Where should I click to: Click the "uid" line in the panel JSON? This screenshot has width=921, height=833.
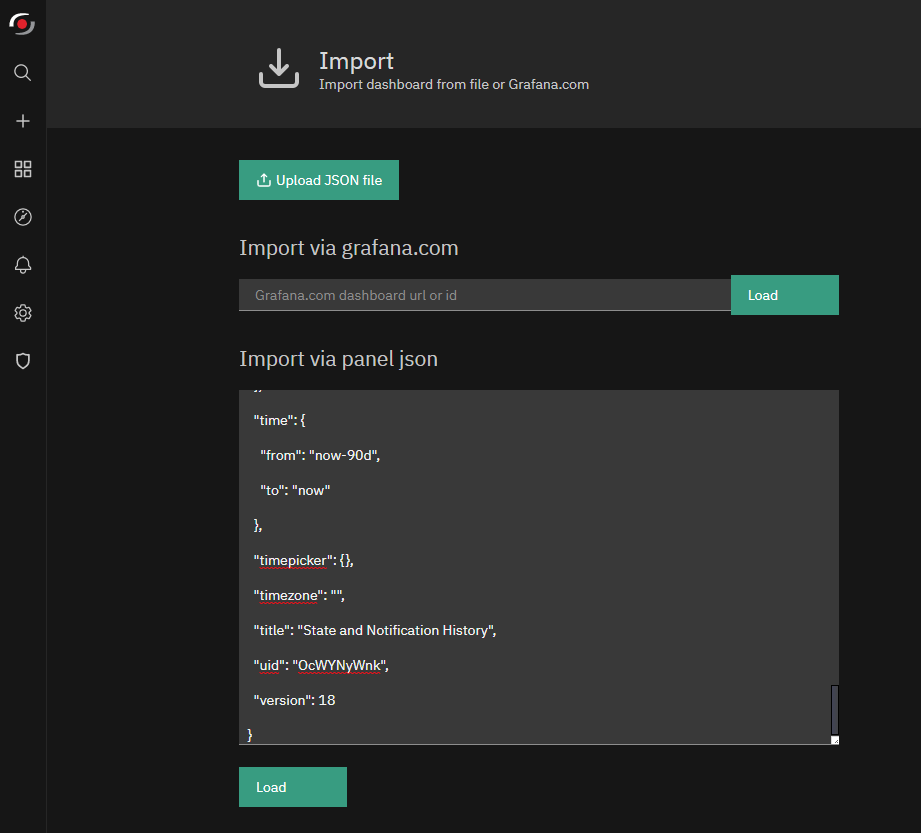321,666
